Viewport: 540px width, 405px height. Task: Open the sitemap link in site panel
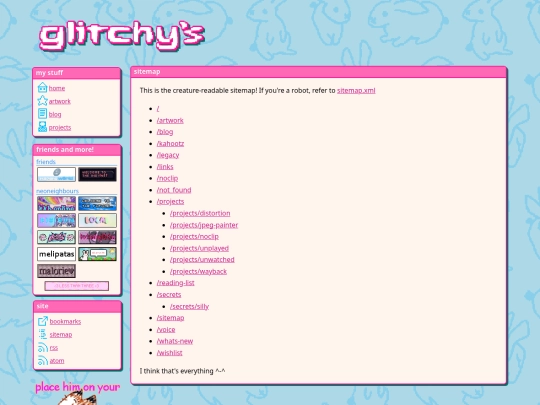coord(61,334)
